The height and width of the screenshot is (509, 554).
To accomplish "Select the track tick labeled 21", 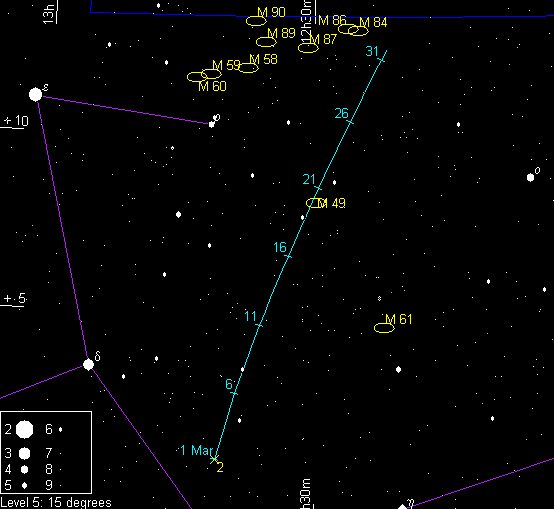I will (x=318, y=189).
